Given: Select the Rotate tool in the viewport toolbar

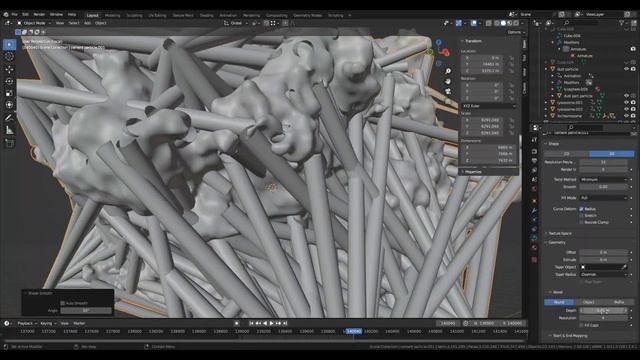Looking at the screenshot, I should click(9, 81).
